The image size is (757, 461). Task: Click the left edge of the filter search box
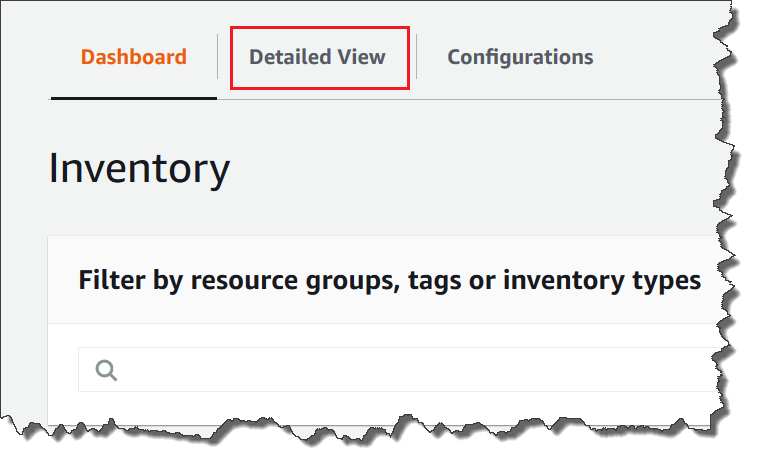click(x=81, y=370)
